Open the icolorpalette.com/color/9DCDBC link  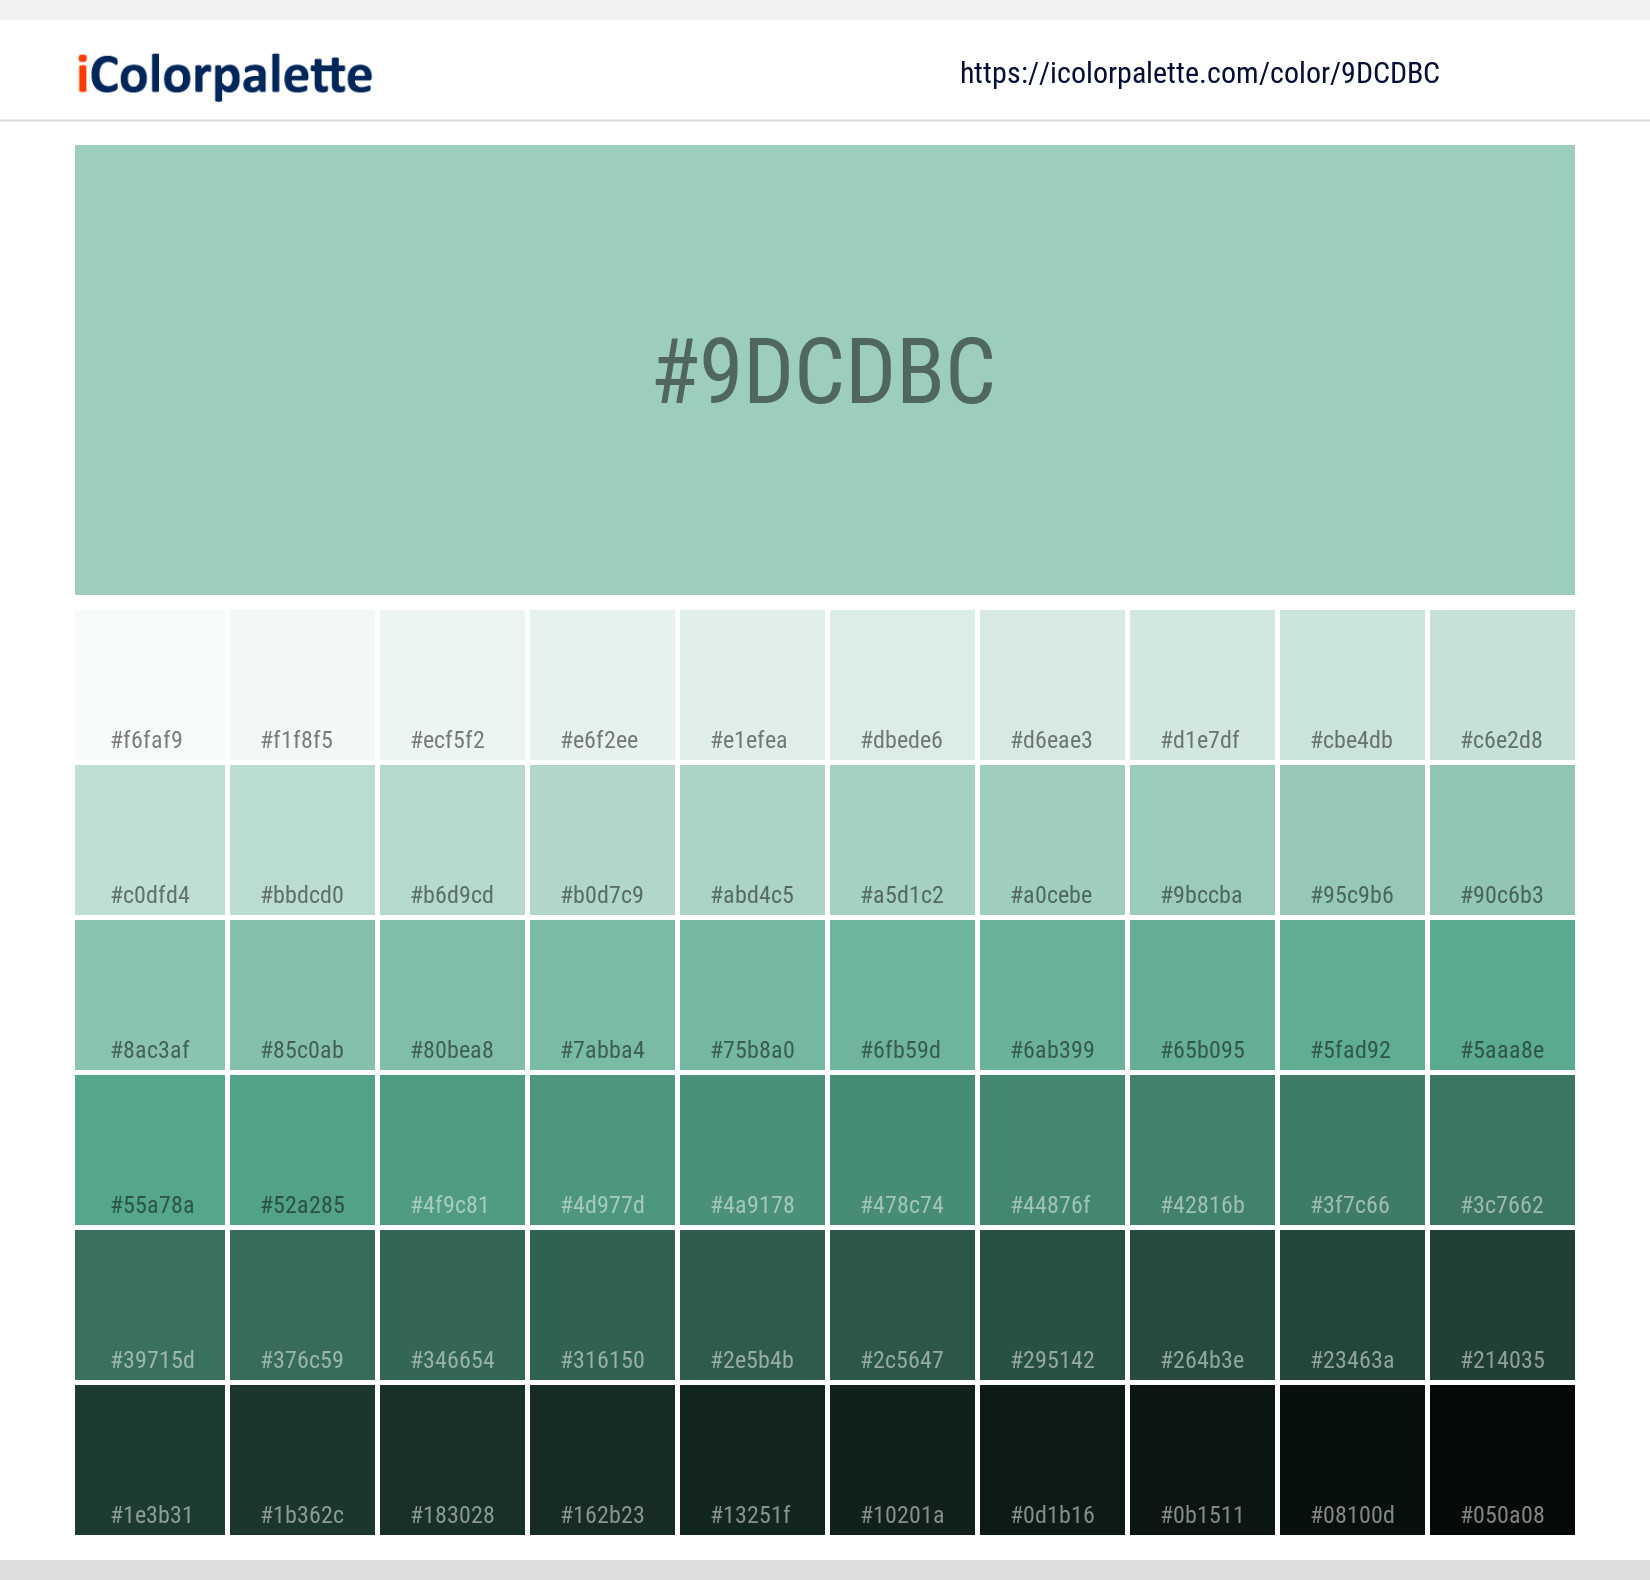point(1198,72)
